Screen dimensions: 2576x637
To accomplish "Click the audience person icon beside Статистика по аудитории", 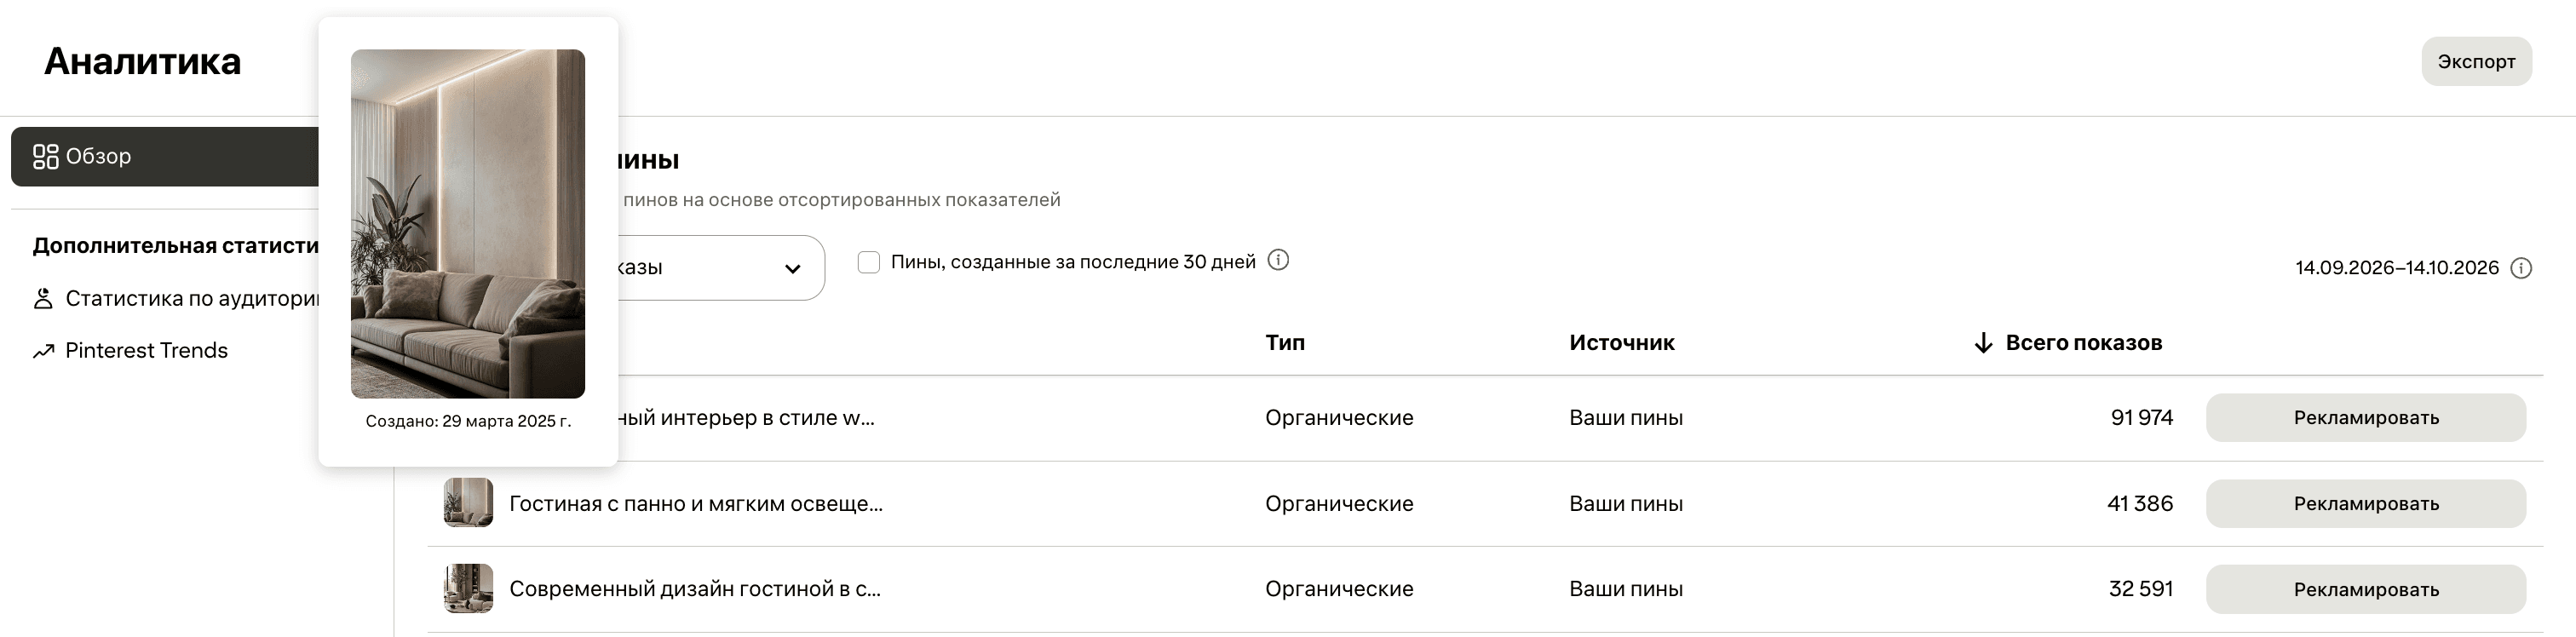I will (x=43, y=299).
